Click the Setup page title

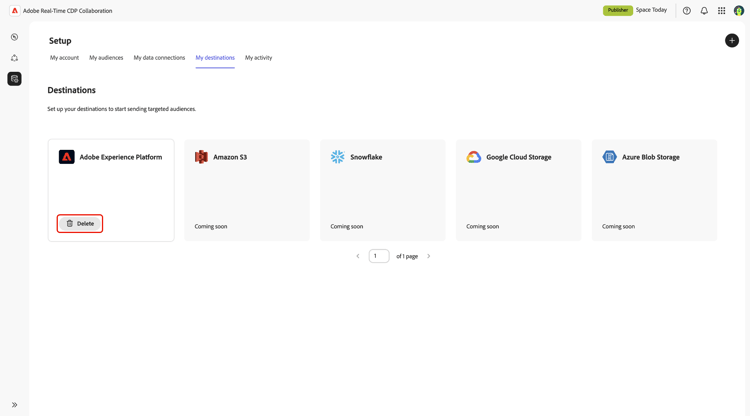(60, 41)
